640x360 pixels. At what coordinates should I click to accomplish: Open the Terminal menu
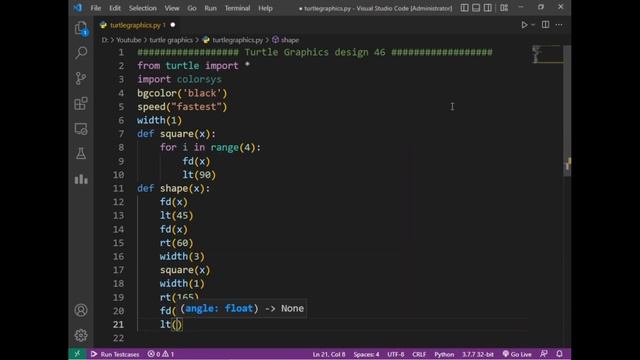[x=238, y=8]
